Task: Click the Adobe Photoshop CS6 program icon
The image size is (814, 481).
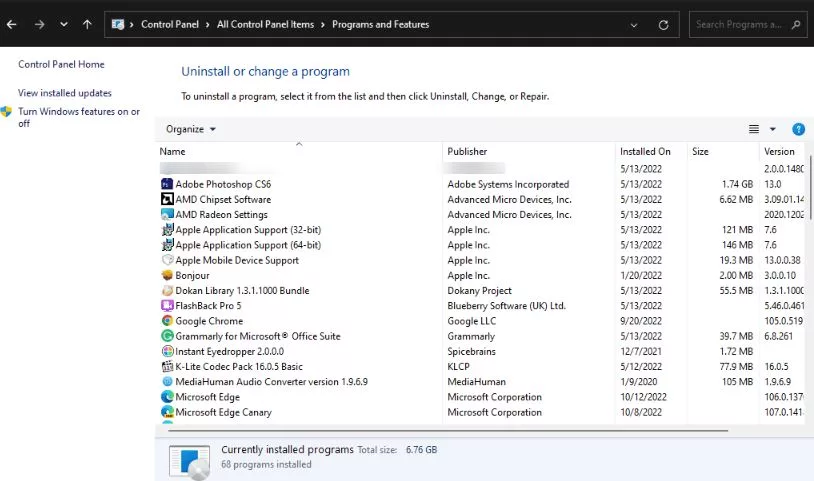Action: pyautogui.click(x=167, y=184)
